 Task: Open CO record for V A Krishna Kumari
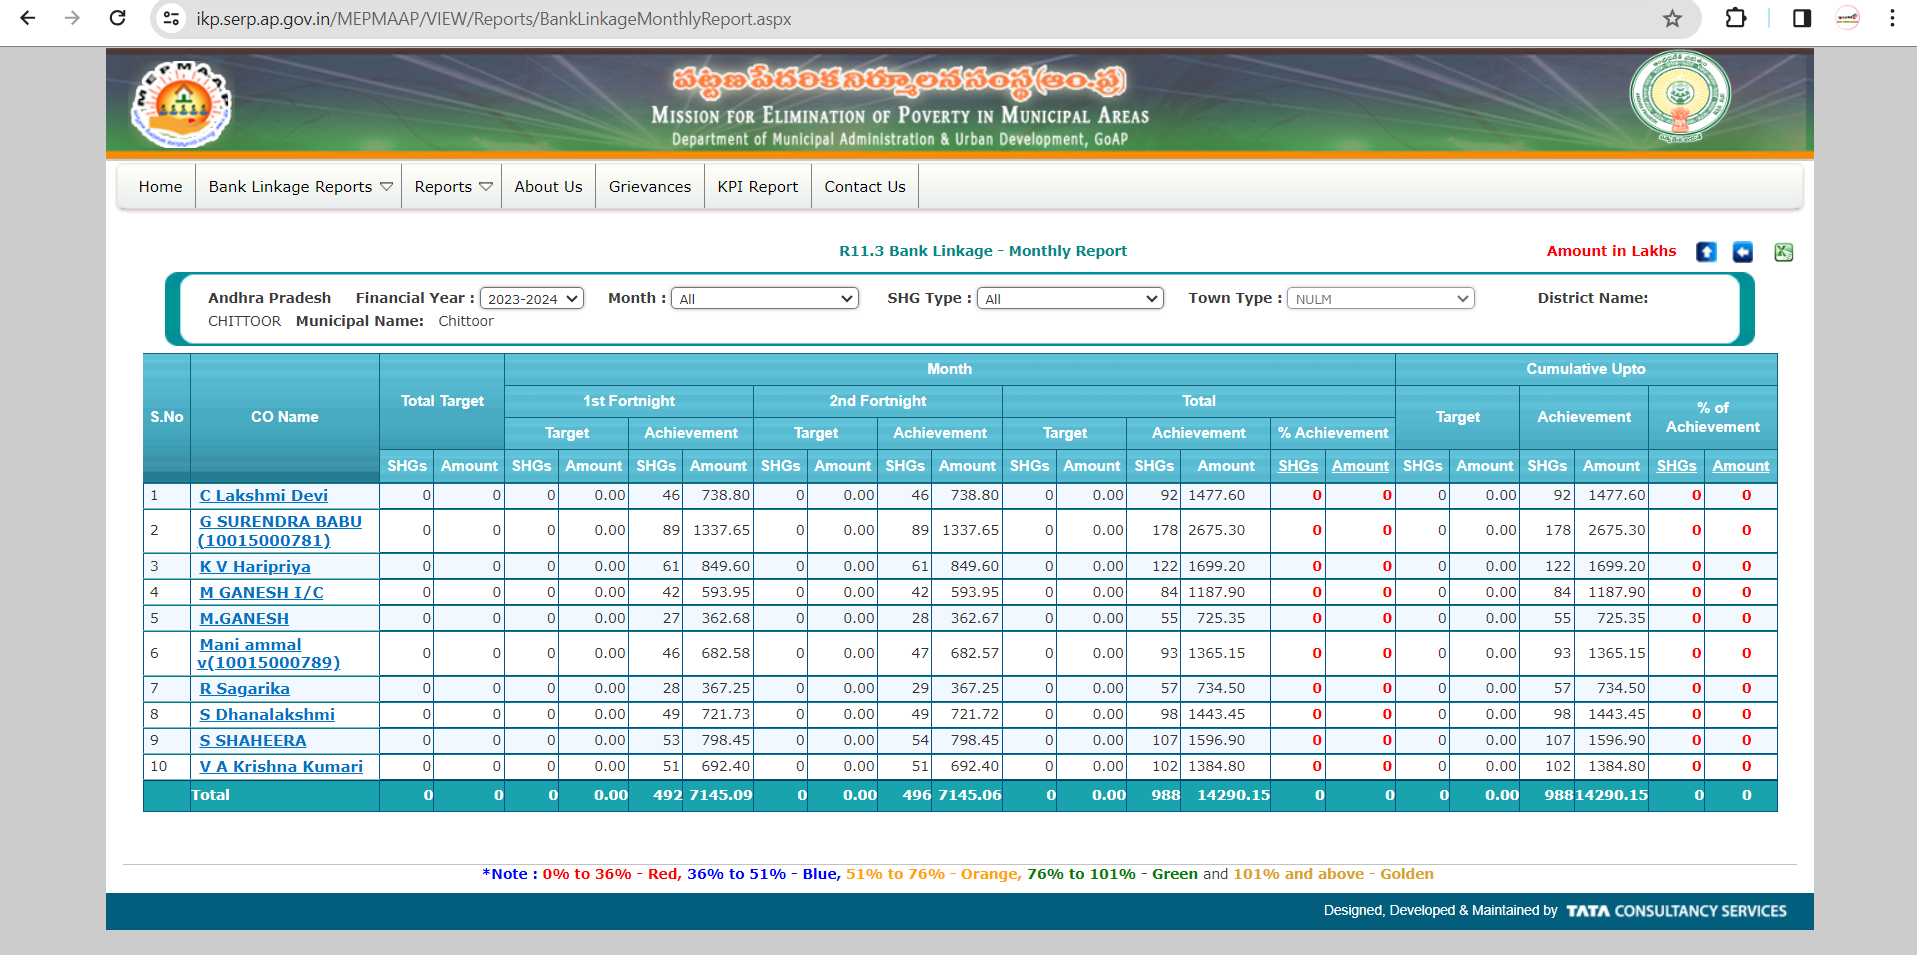point(282,766)
